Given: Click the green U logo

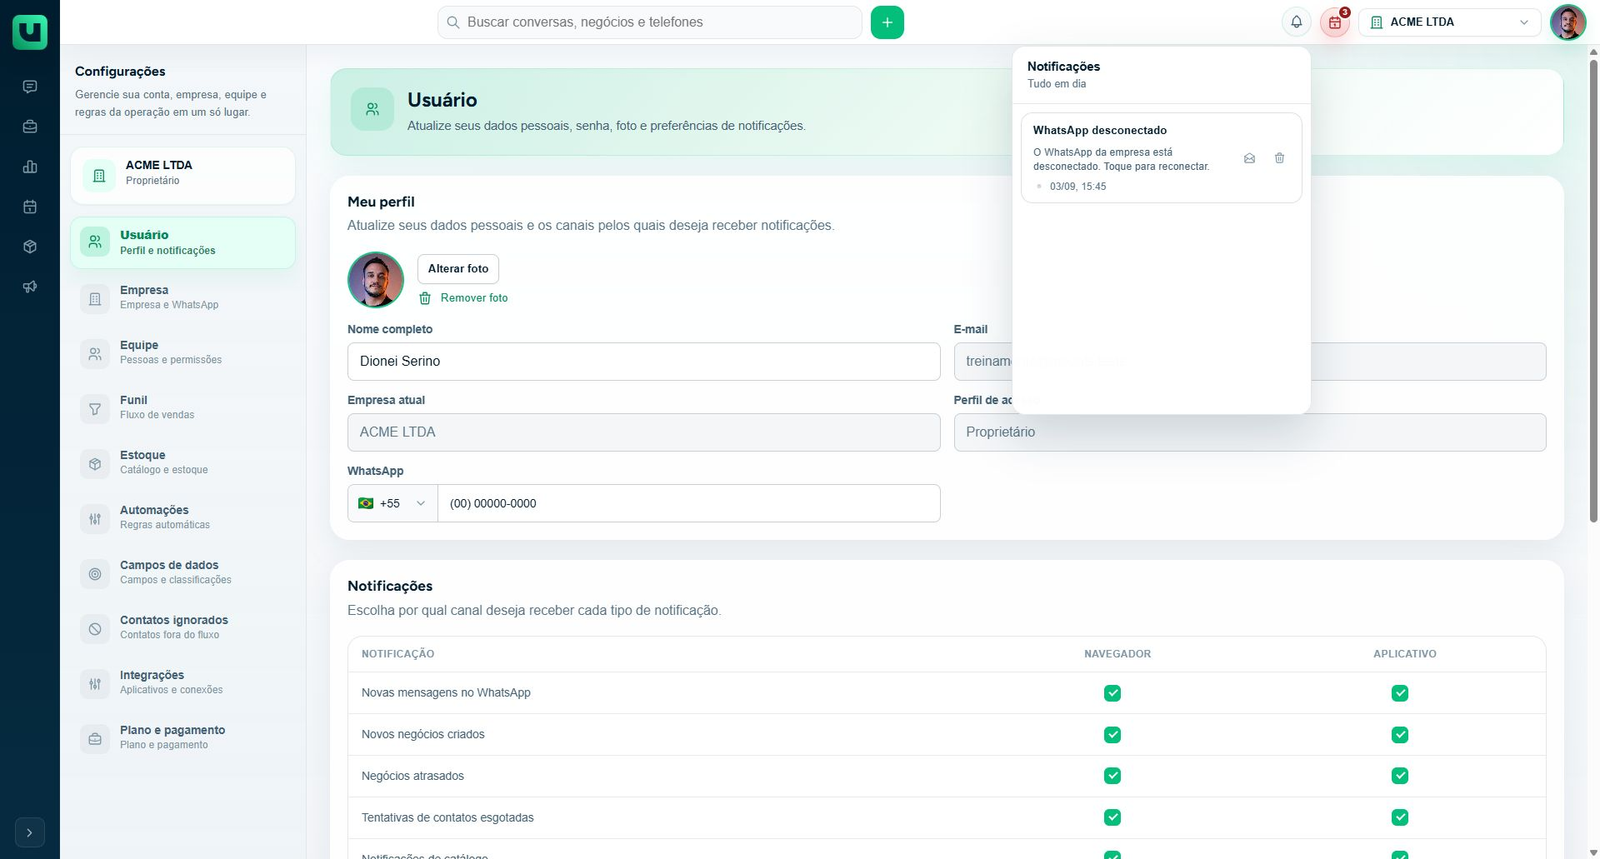Looking at the screenshot, I should 30,32.
